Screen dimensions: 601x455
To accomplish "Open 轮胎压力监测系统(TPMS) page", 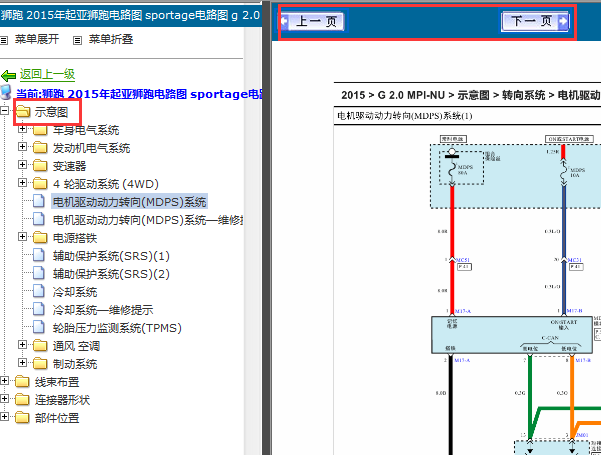I will pos(117,328).
